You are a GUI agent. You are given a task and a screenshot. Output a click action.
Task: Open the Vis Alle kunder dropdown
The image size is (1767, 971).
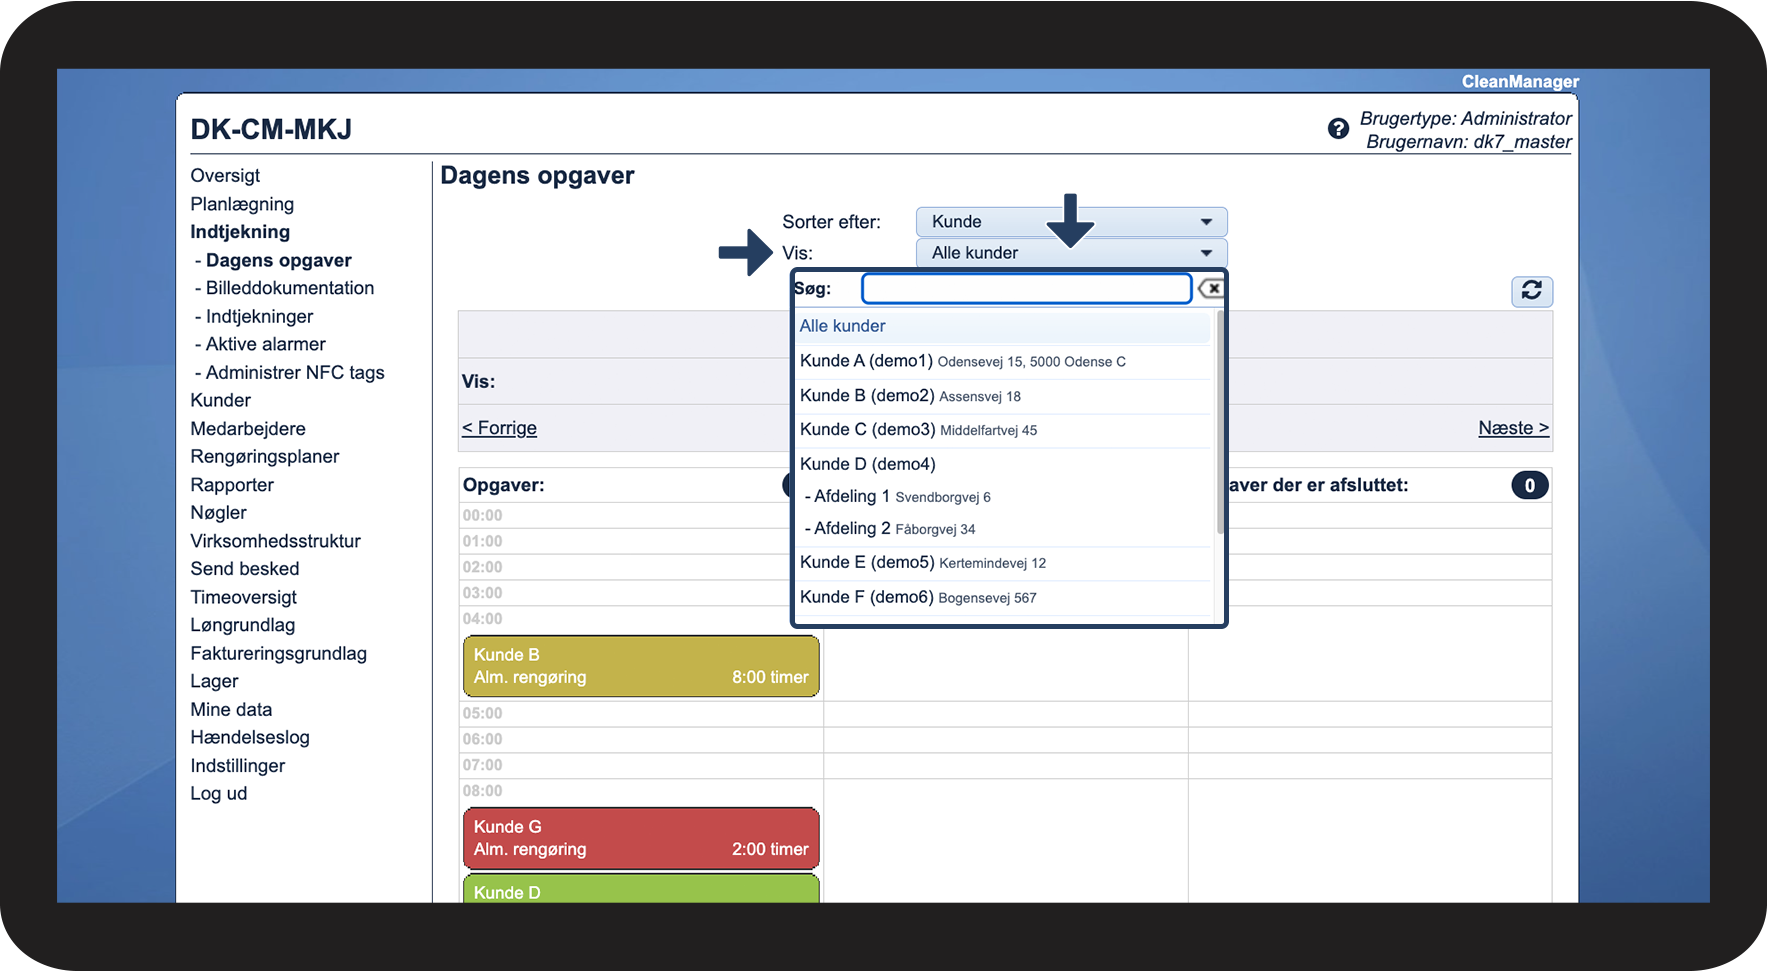[1071, 253]
